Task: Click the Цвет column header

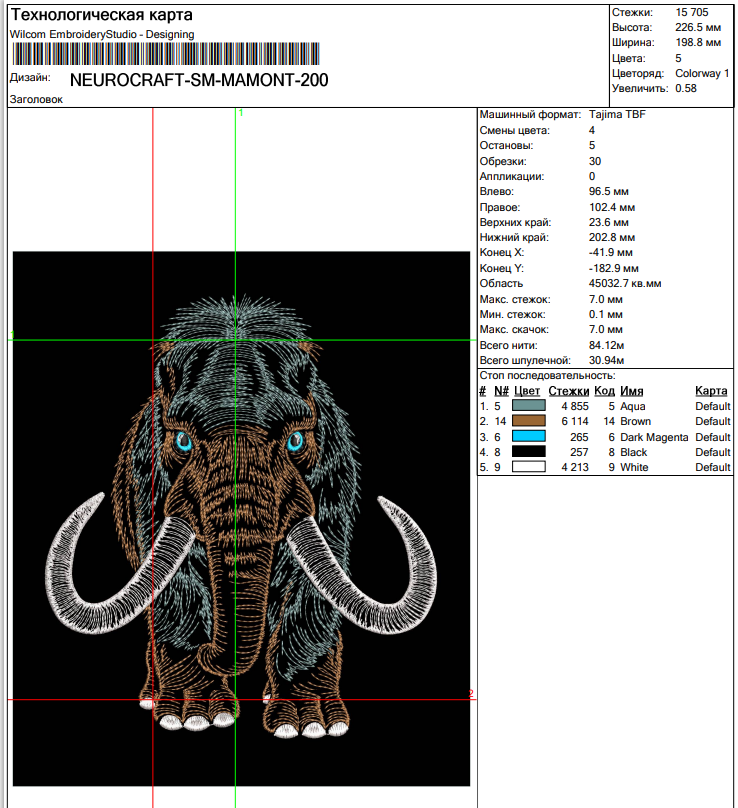Action: coord(527,391)
